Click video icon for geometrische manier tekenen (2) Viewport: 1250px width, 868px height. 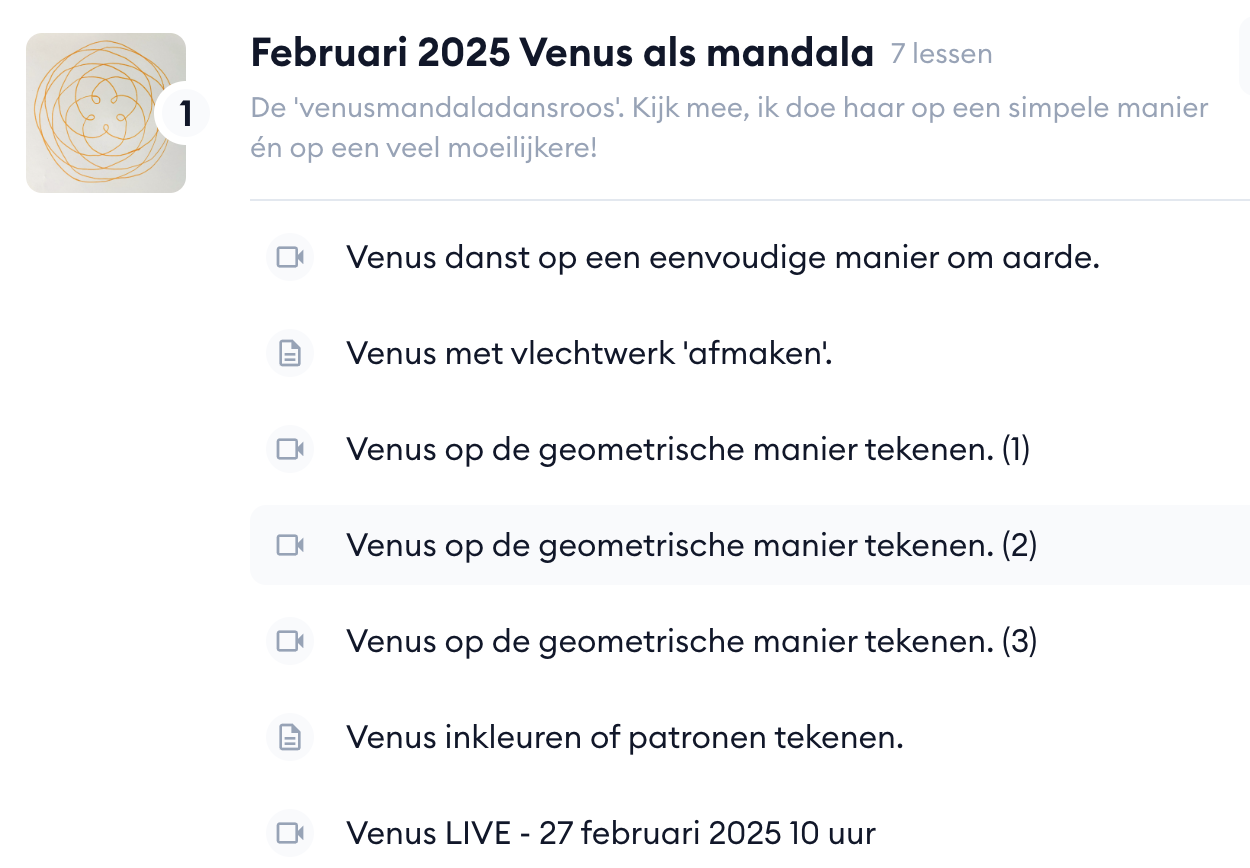(290, 545)
